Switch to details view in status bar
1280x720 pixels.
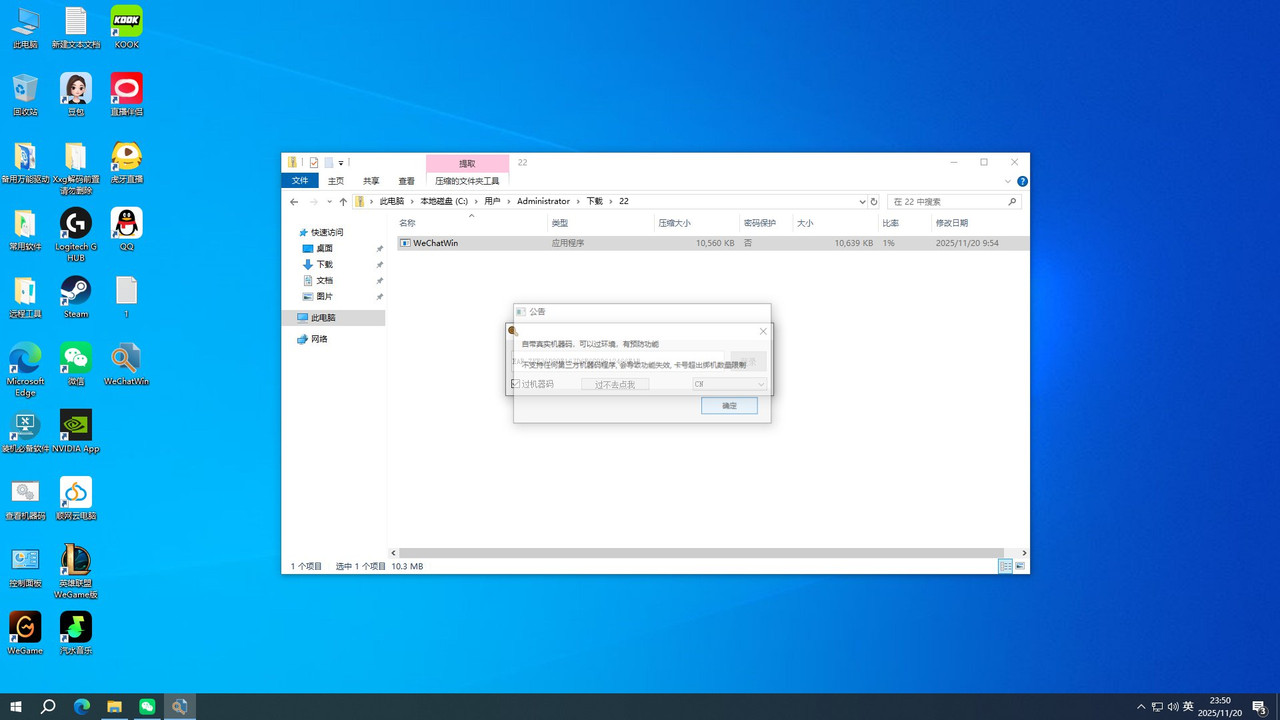1005,566
